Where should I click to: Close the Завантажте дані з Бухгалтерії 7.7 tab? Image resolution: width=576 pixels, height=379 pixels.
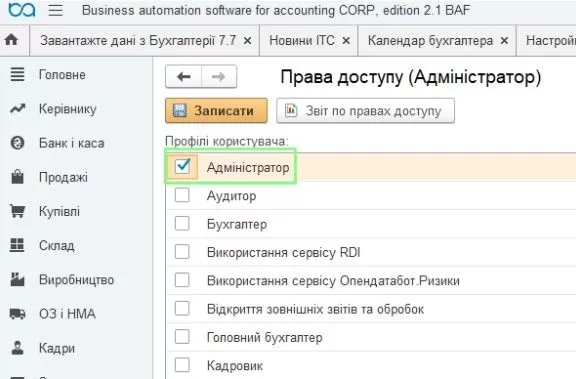tap(248, 40)
